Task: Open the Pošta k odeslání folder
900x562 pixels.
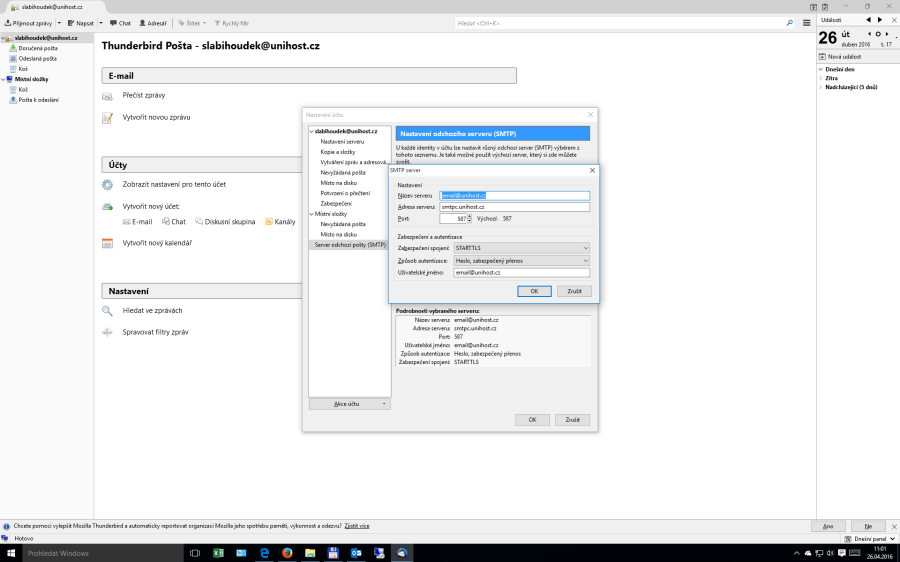Action: point(38,100)
